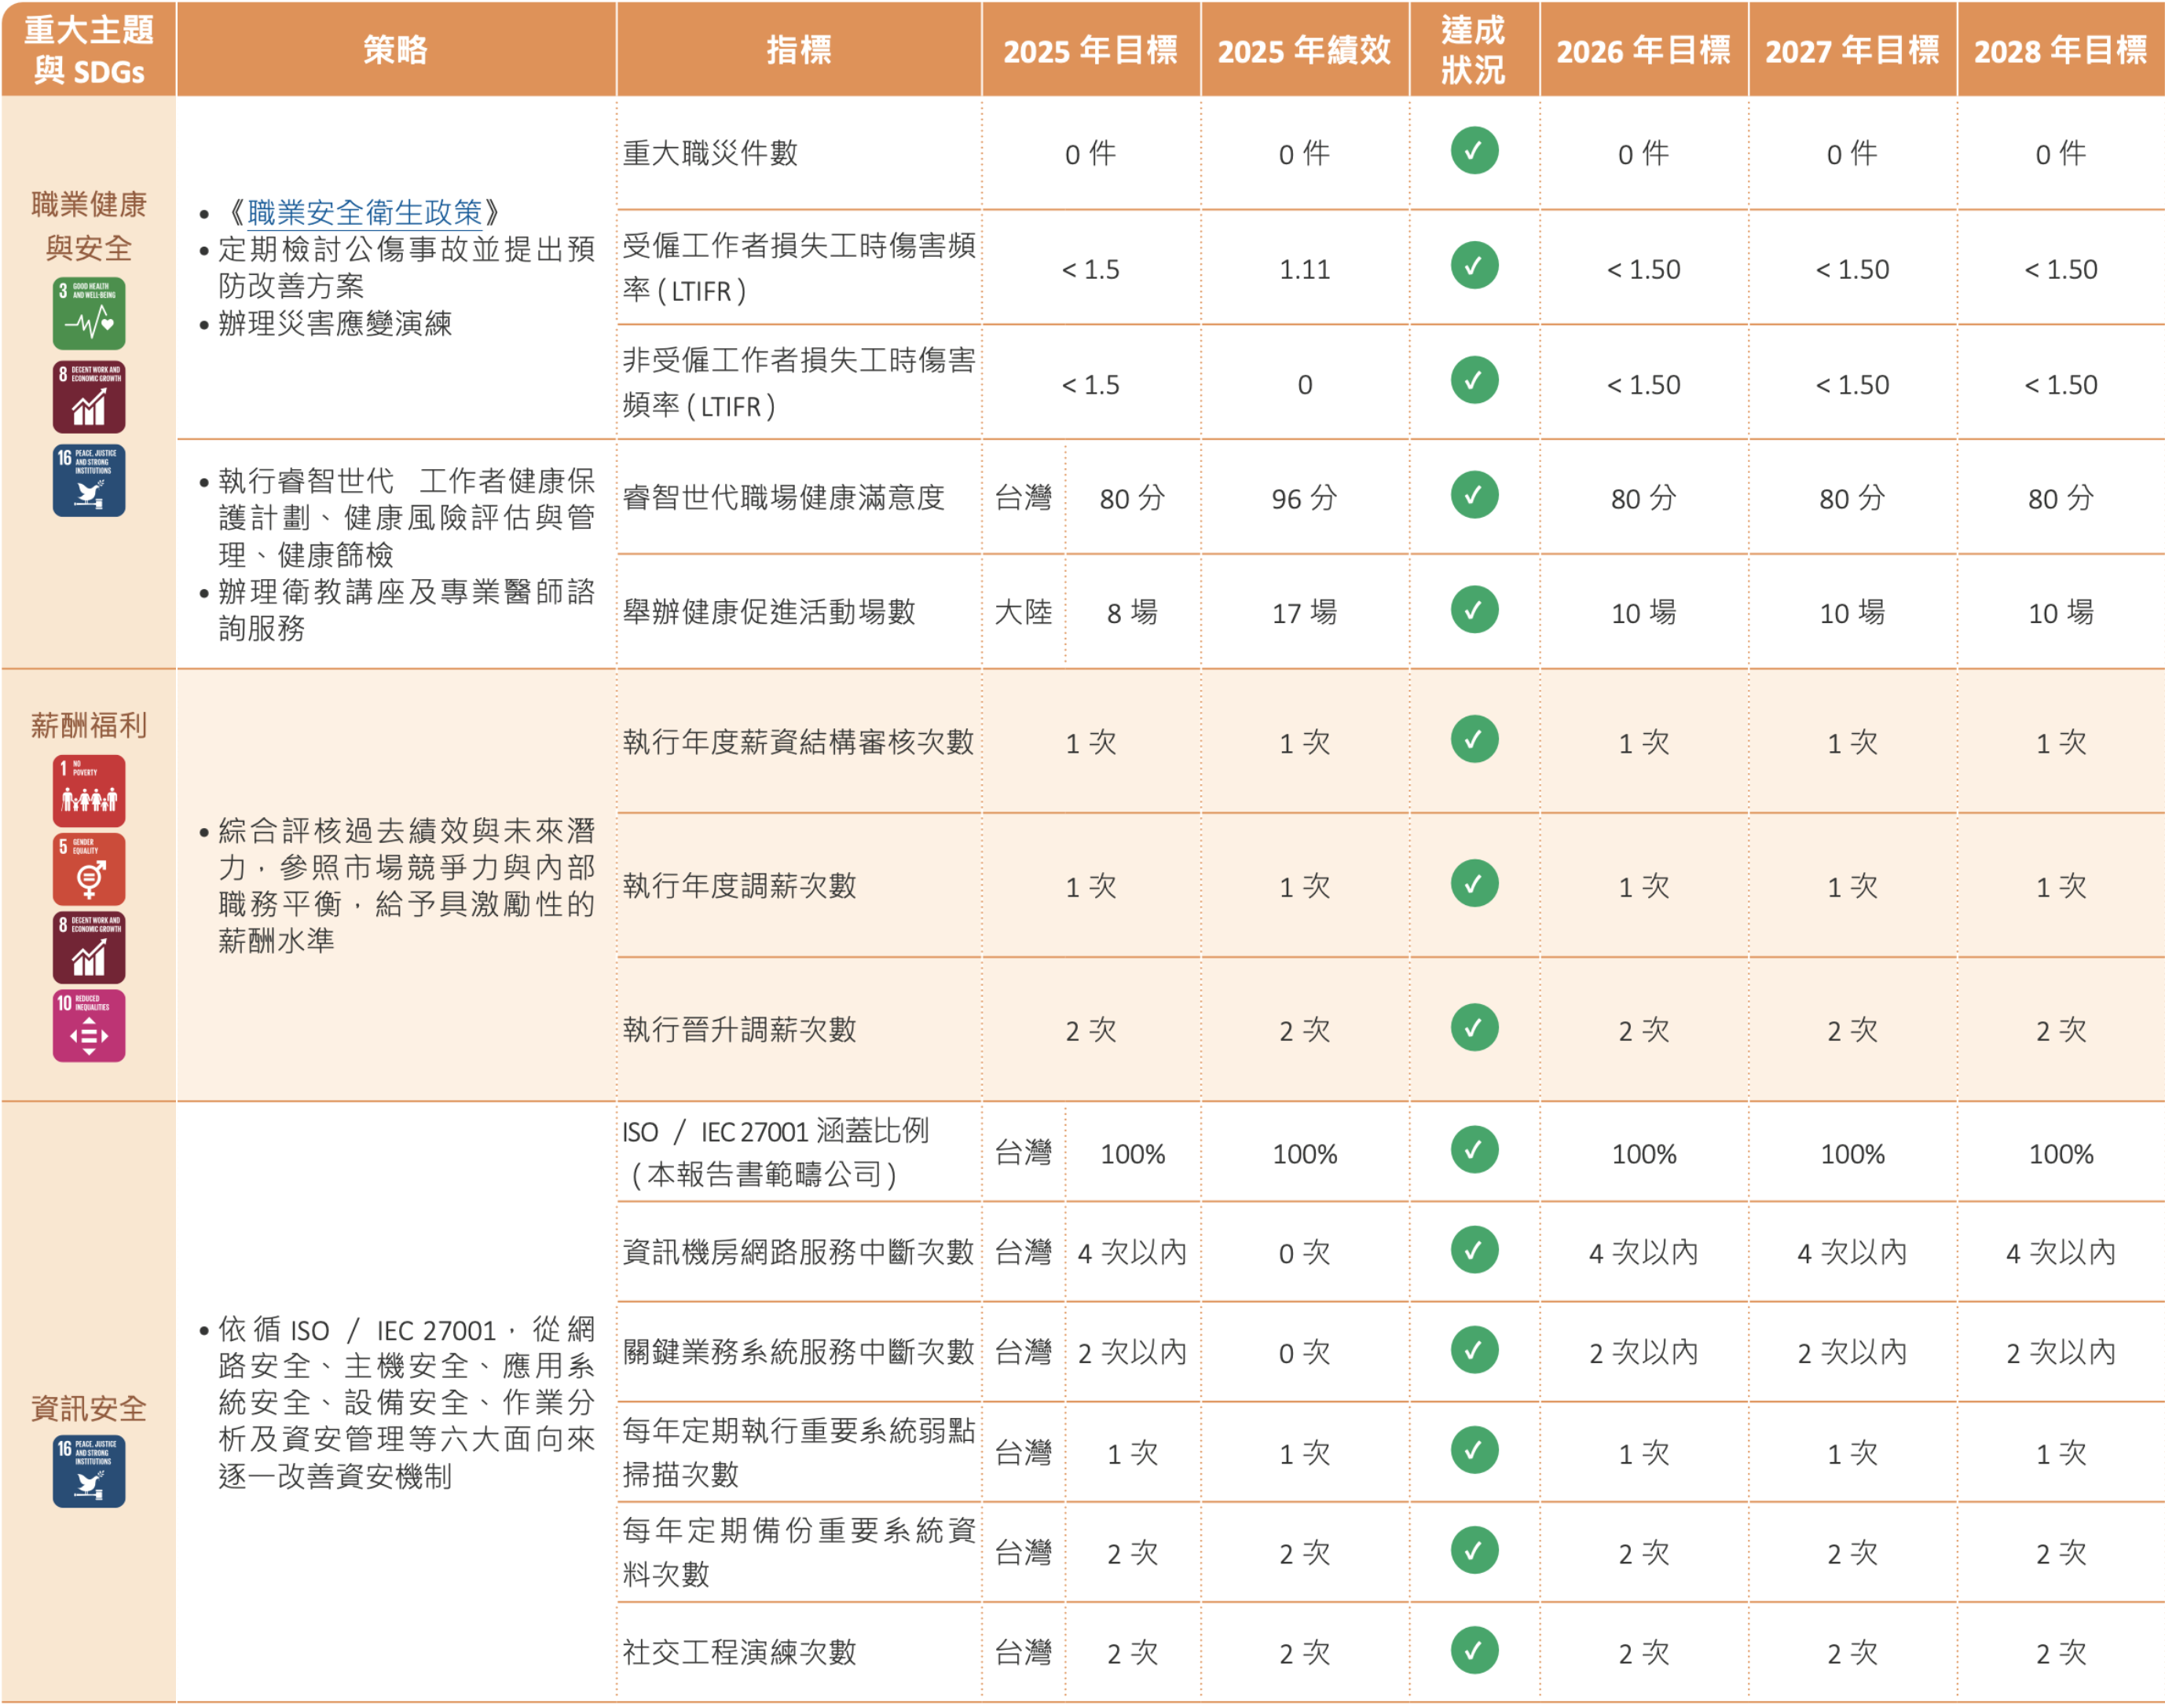Screen dimensions: 2165x1708
Task: Click the 執行年度調薪次數 indicator
Action: (x=740, y=886)
